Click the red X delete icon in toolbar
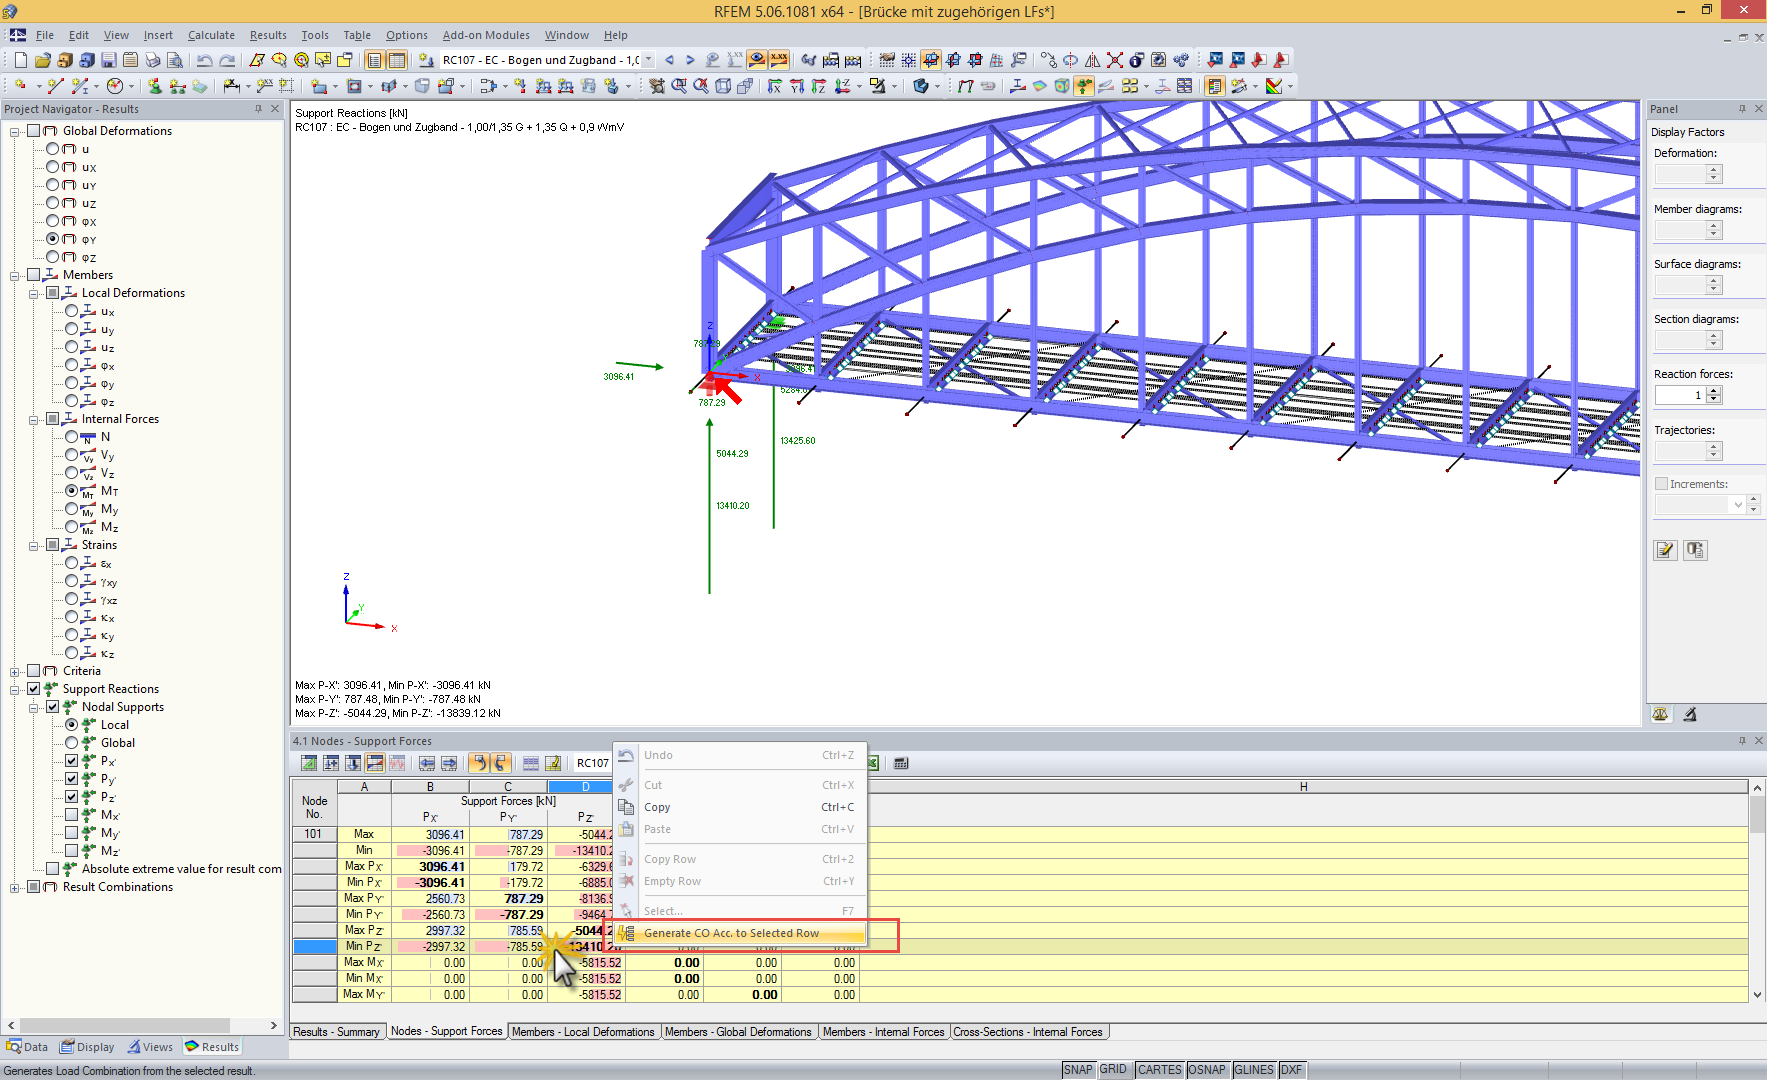This screenshot has height=1080, width=1767. point(1115,60)
